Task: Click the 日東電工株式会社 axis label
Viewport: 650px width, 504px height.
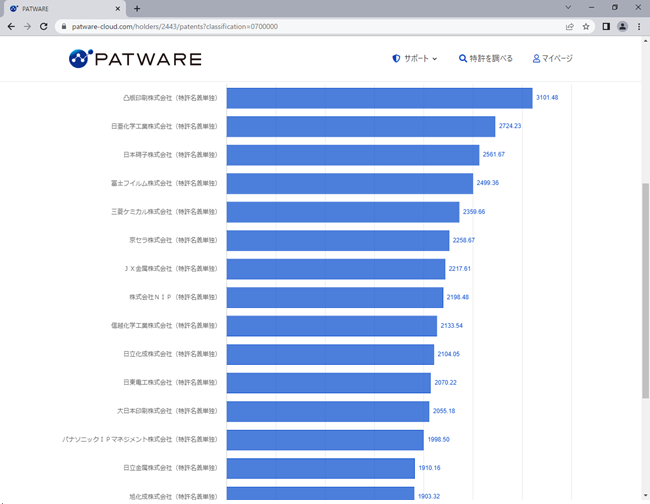Action: click(x=170, y=383)
